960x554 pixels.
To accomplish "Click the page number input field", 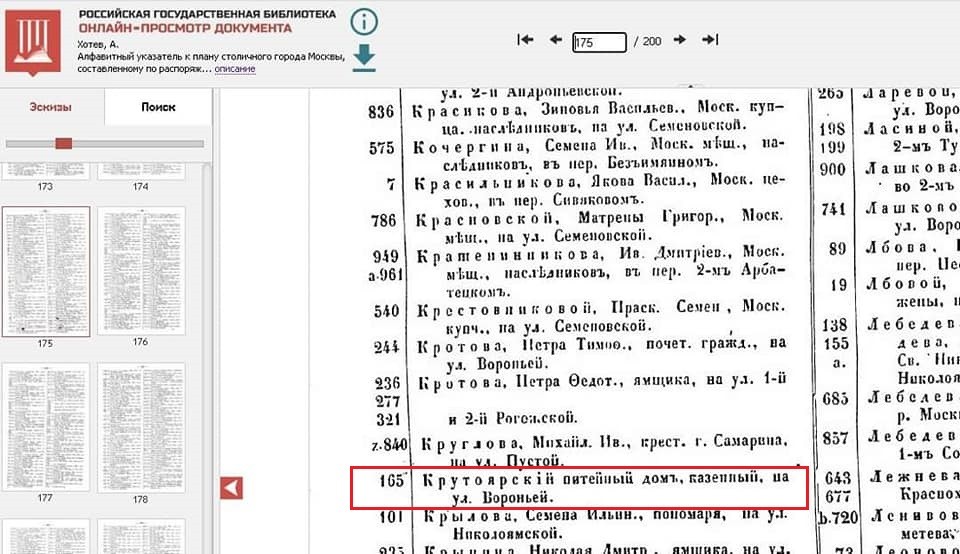I will 598,42.
